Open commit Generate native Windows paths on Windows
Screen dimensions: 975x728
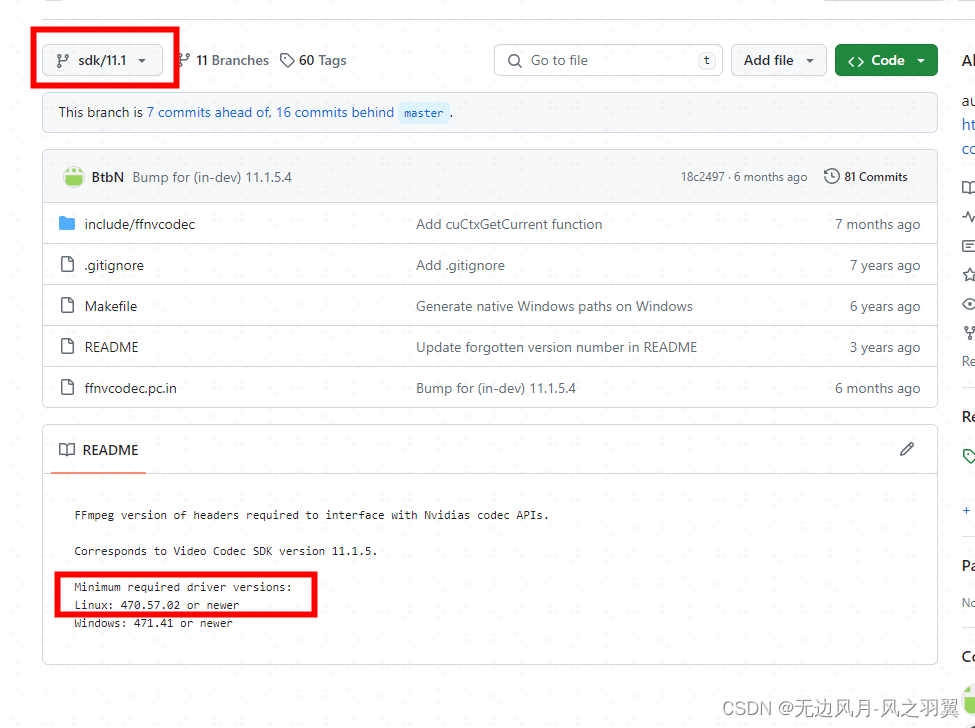coord(554,306)
